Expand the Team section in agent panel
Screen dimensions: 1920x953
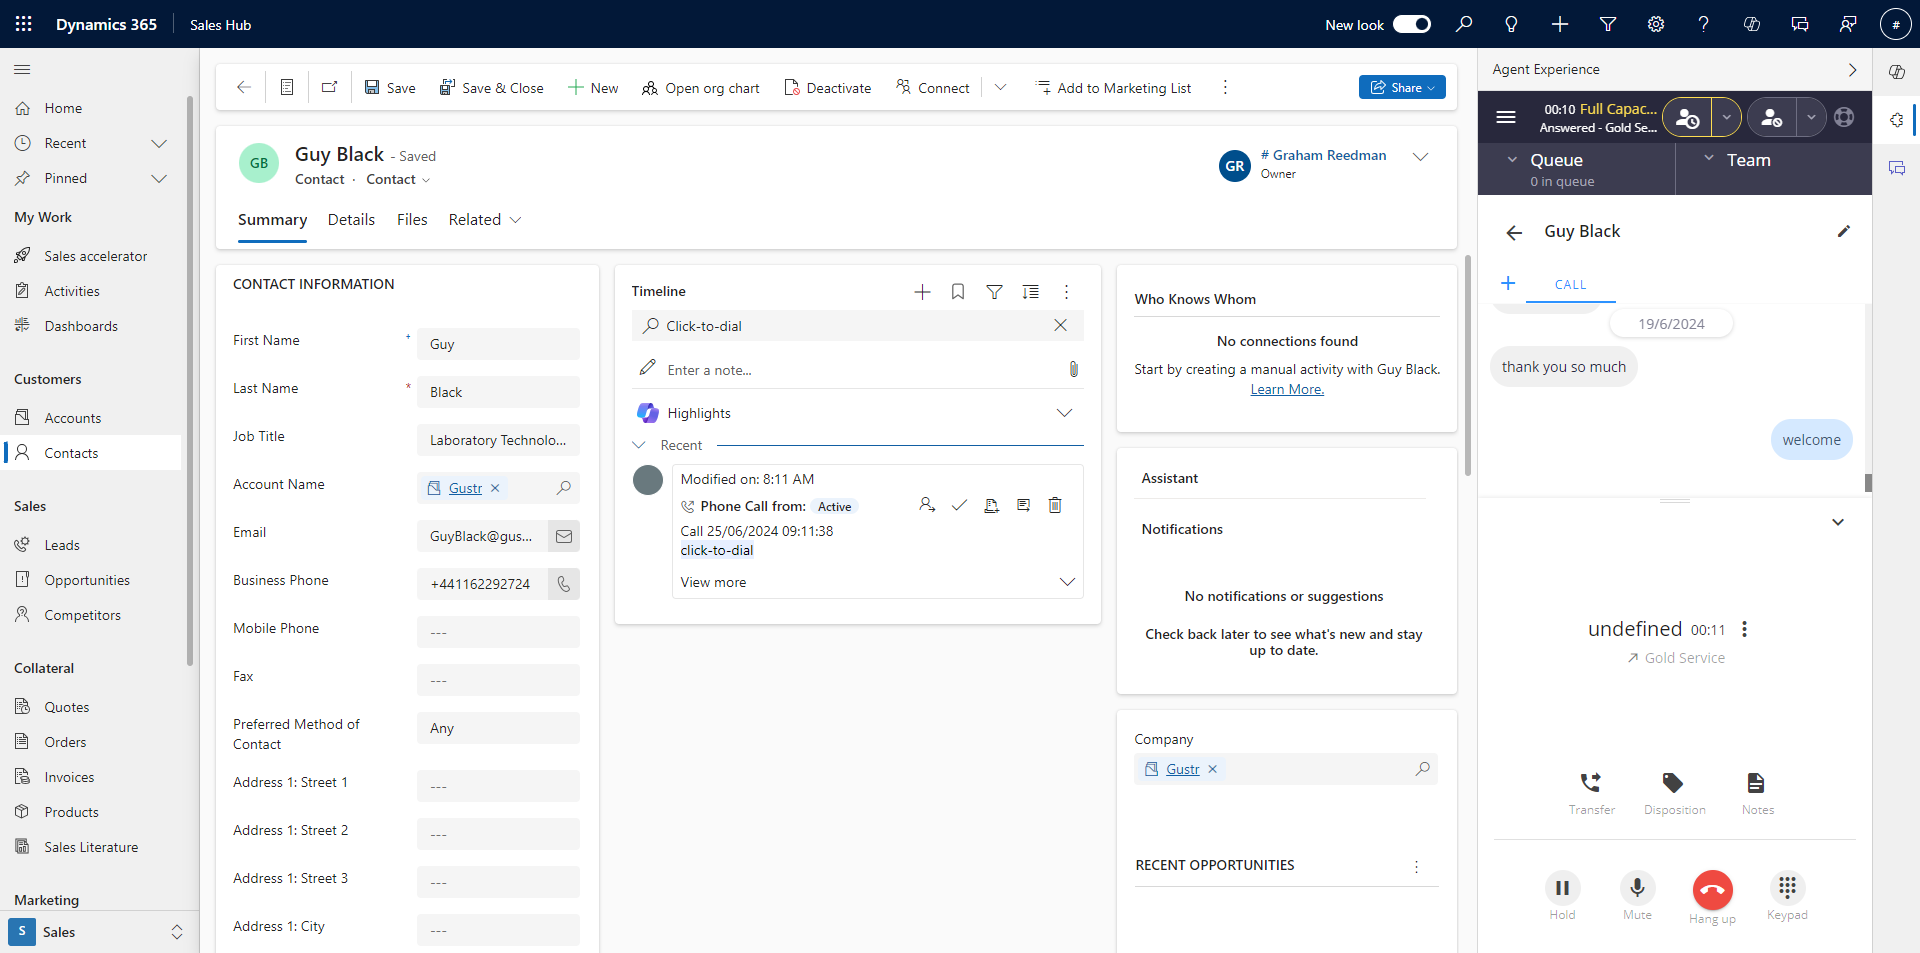pyautogui.click(x=1709, y=159)
